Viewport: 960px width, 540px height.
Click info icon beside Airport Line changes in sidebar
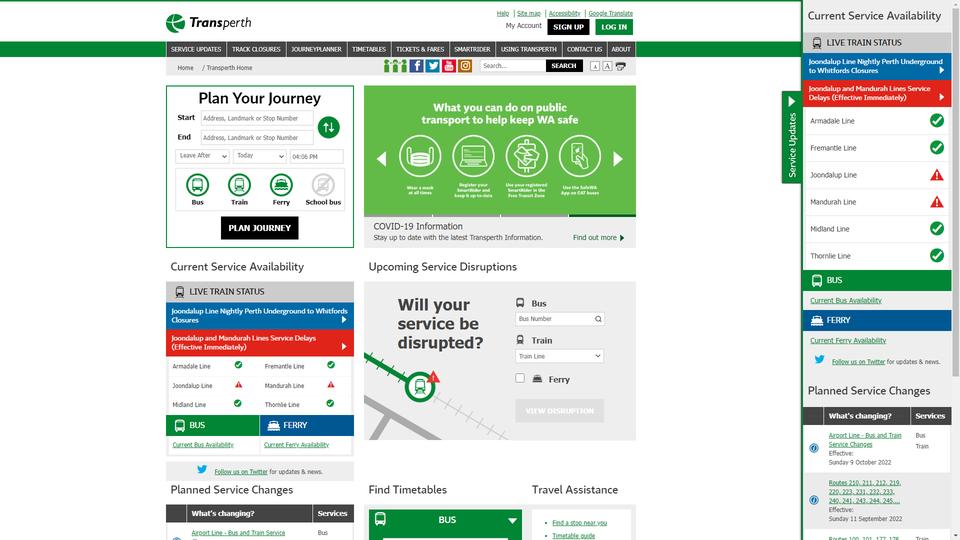click(x=814, y=448)
